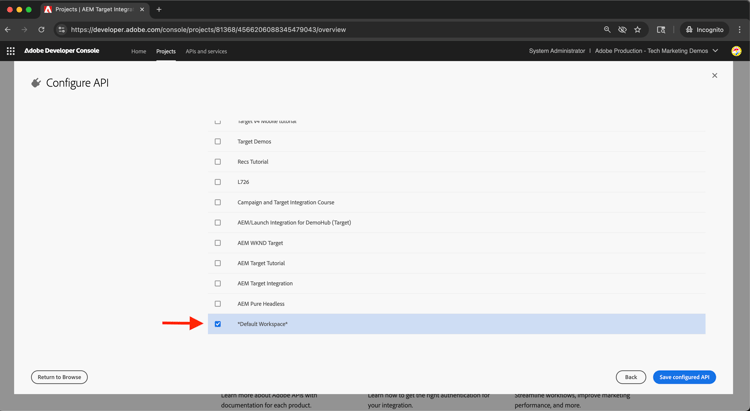Open site information icon in address bar
Image resolution: width=750 pixels, height=411 pixels.
click(61, 30)
